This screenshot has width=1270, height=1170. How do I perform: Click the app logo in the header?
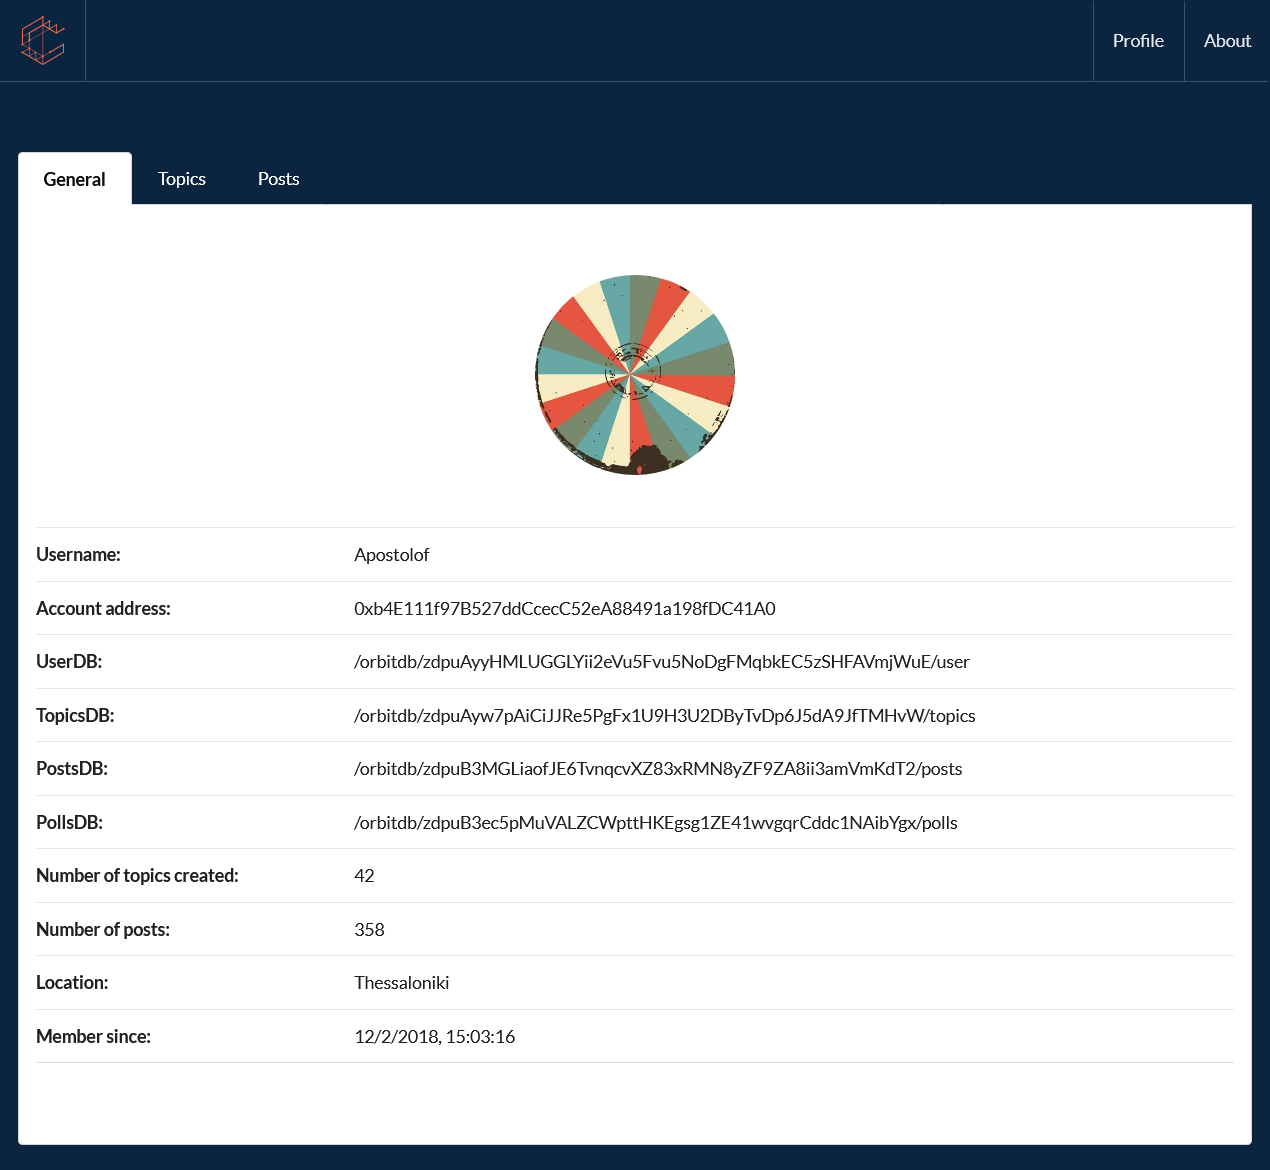43,41
